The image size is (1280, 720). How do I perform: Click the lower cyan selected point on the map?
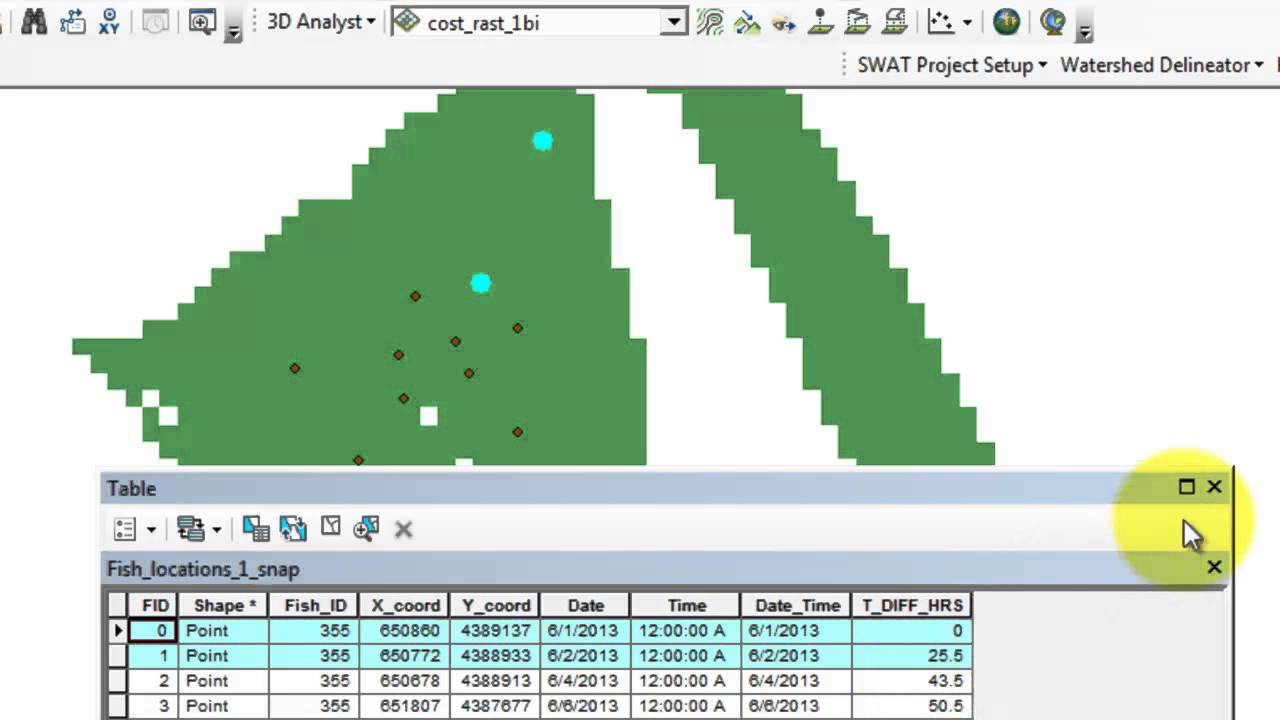(x=480, y=284)
